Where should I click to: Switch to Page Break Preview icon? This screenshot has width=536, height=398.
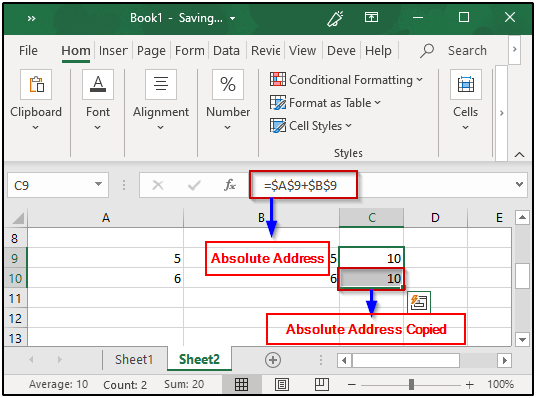pyautogui.click(x=322, y=385)
